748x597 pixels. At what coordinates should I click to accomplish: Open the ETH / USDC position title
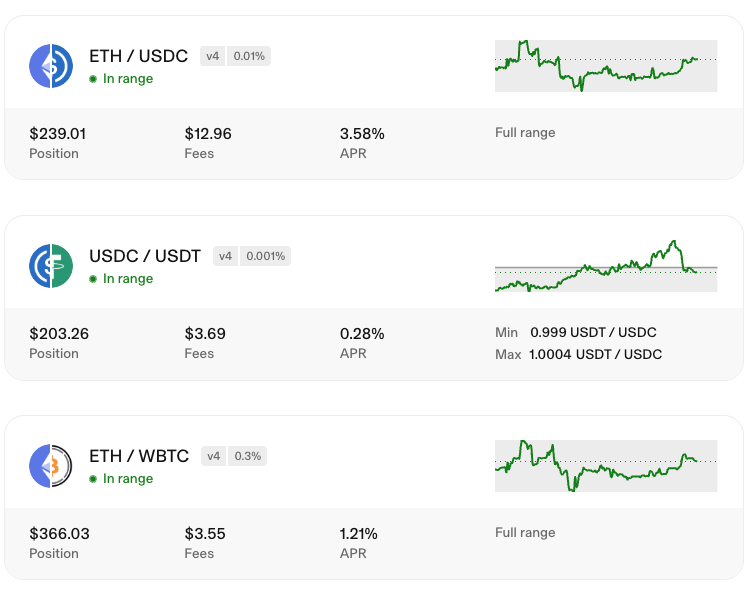tap(138, 56)
